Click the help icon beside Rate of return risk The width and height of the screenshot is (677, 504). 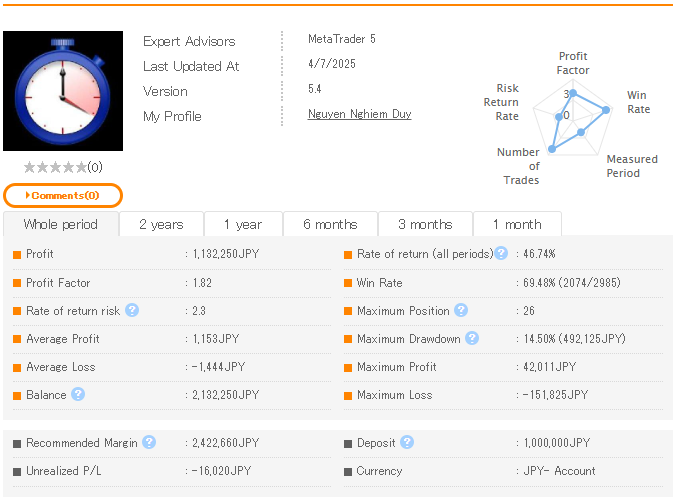pyautogui.click(x=132, y=311)
